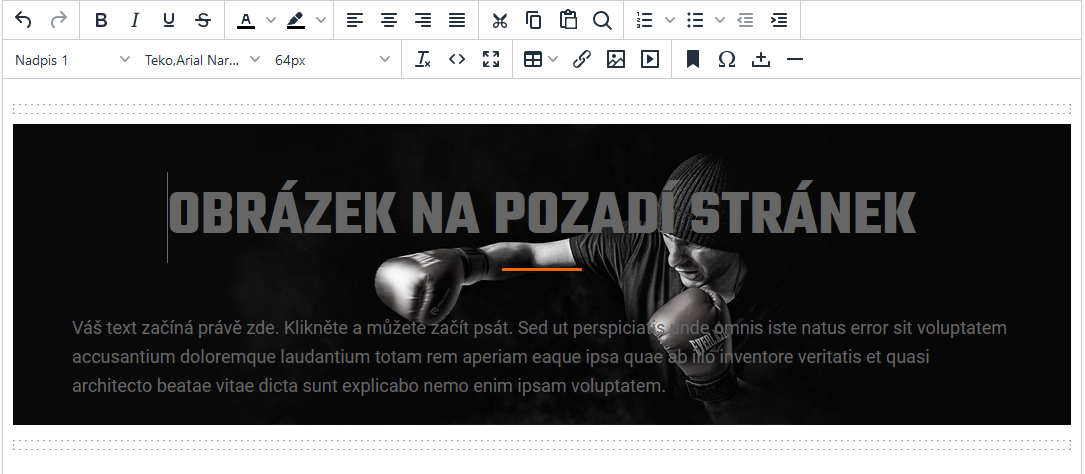Open special characters omega icon
1085x474 pixels.
tap(727, 60)
